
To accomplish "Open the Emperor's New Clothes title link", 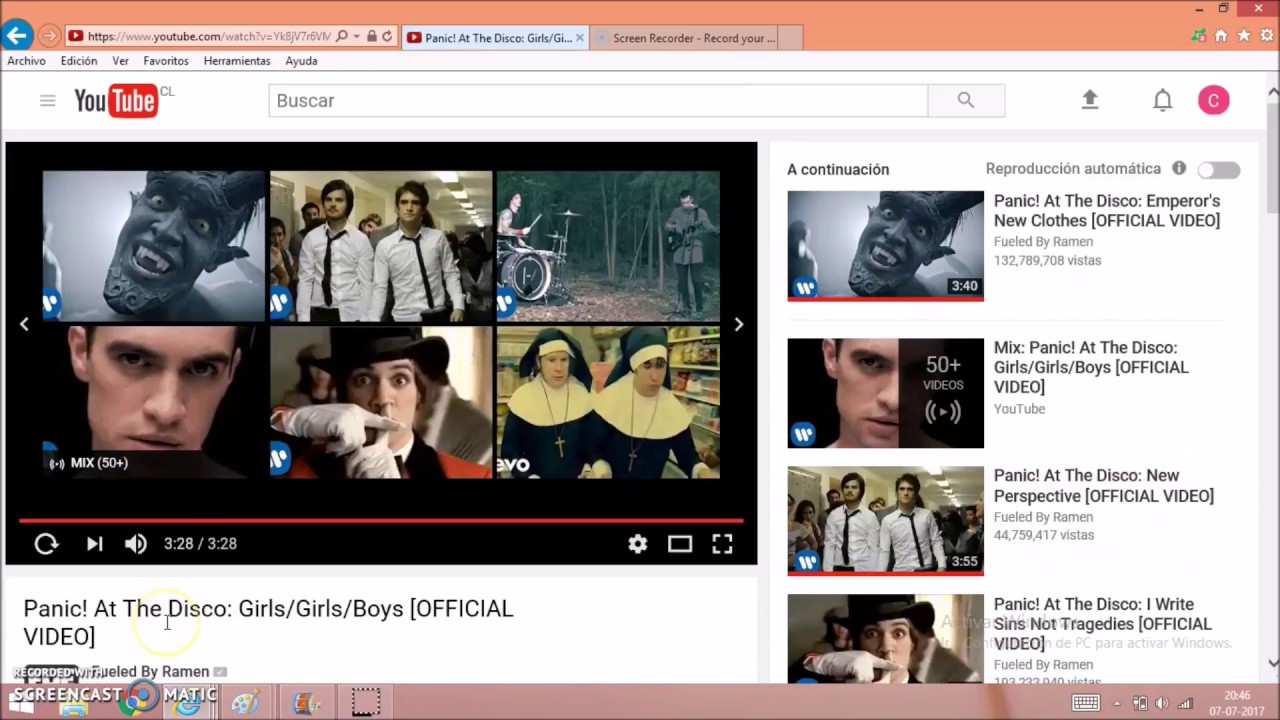I will pos(1107,211).
